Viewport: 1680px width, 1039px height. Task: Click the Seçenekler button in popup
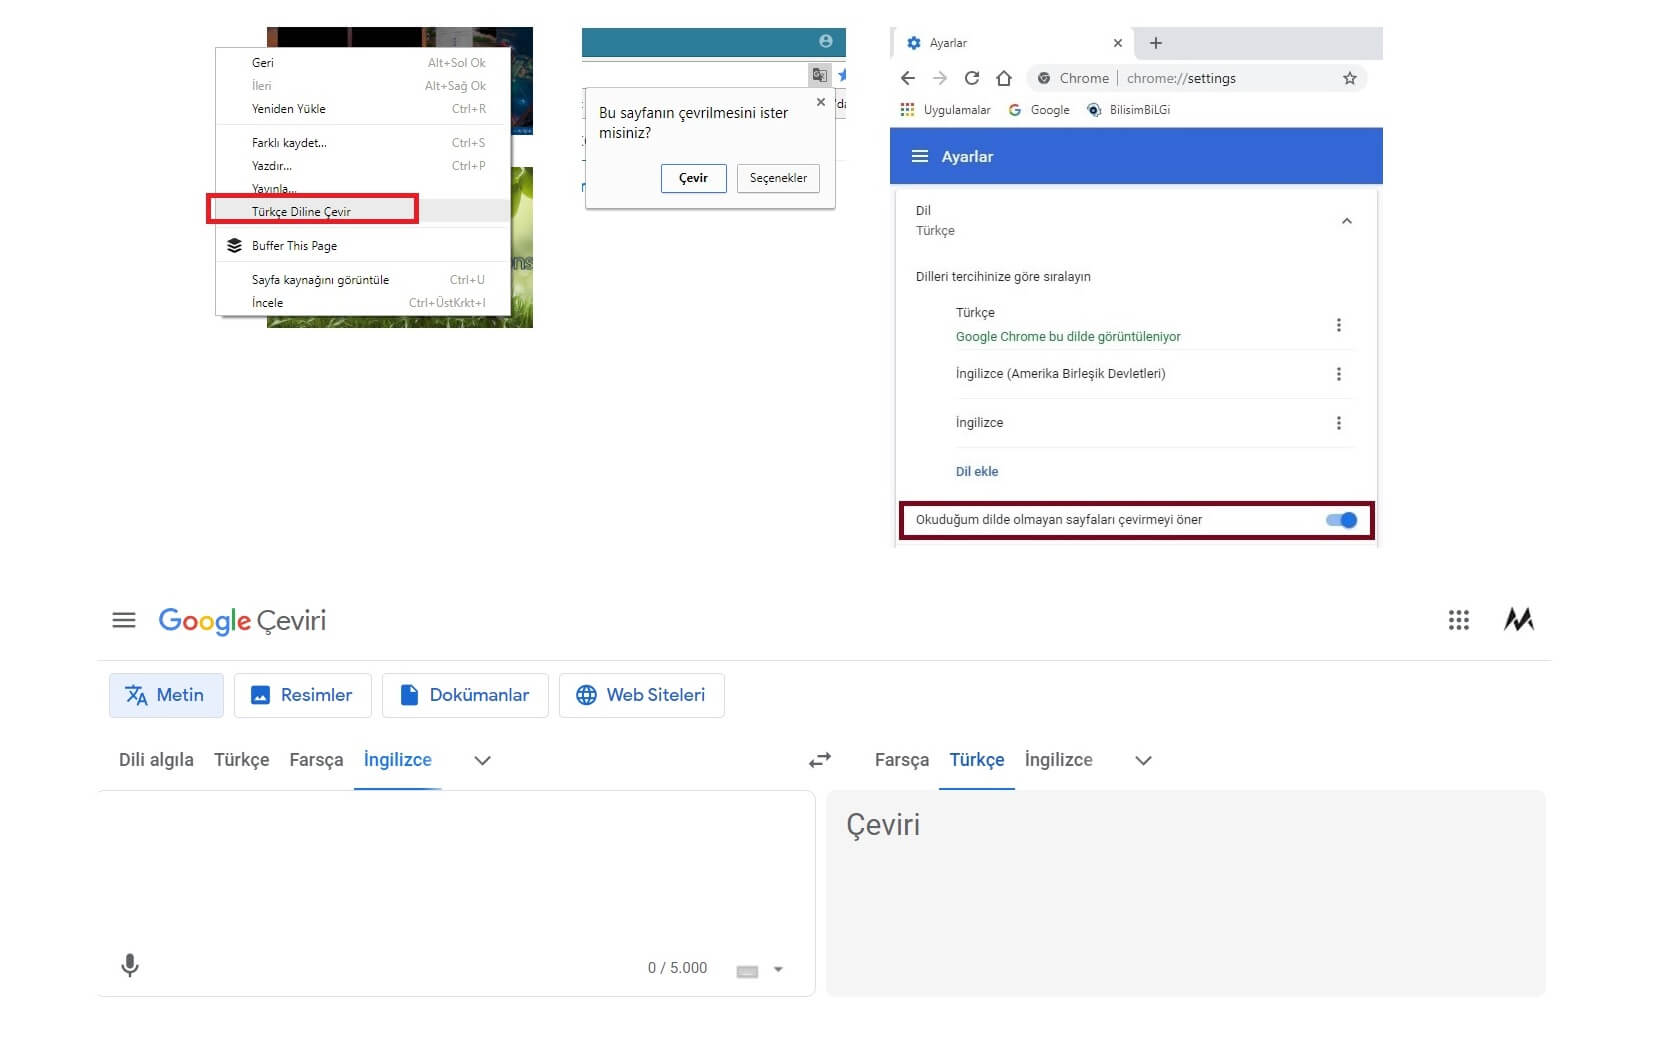(x=778, y=178)
